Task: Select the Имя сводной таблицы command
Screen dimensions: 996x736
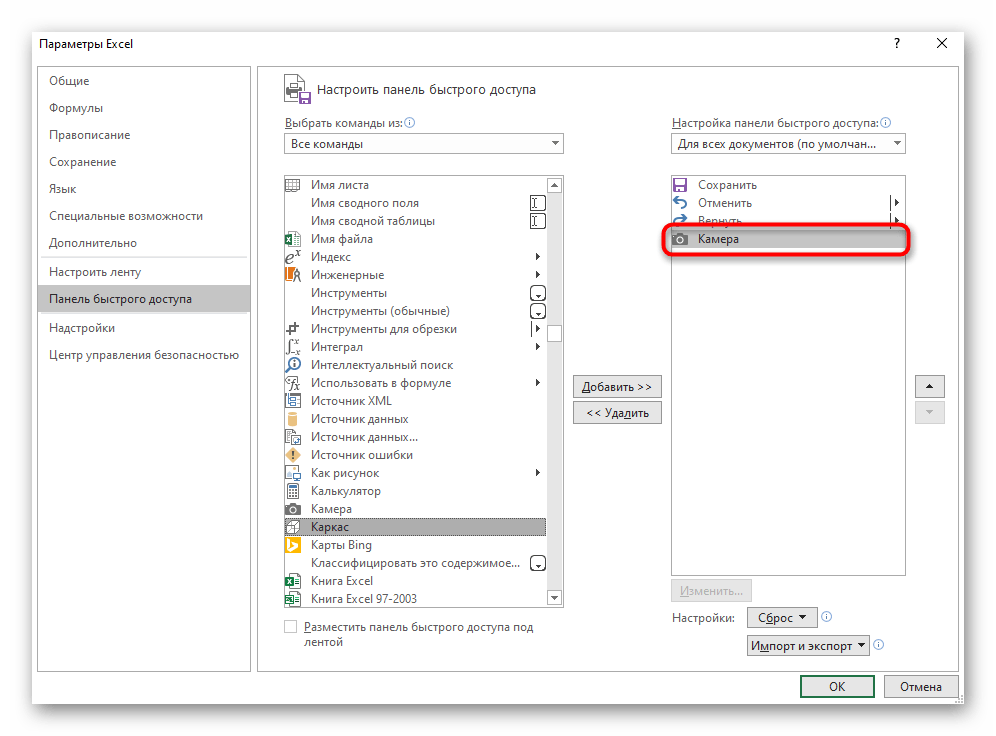Action: point(415,221)
